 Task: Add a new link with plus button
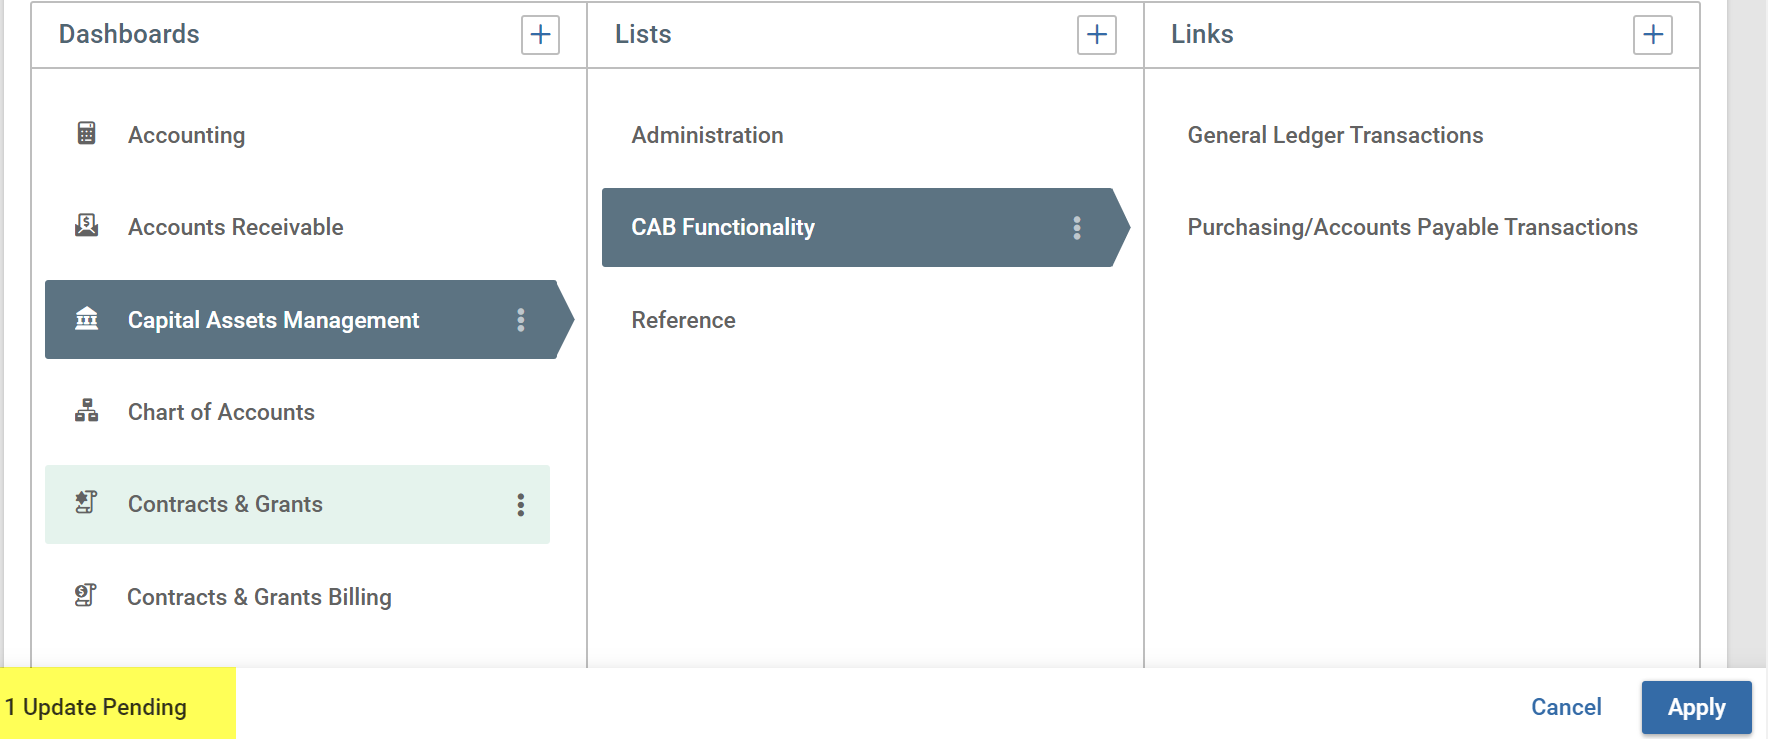[1653, 35]
